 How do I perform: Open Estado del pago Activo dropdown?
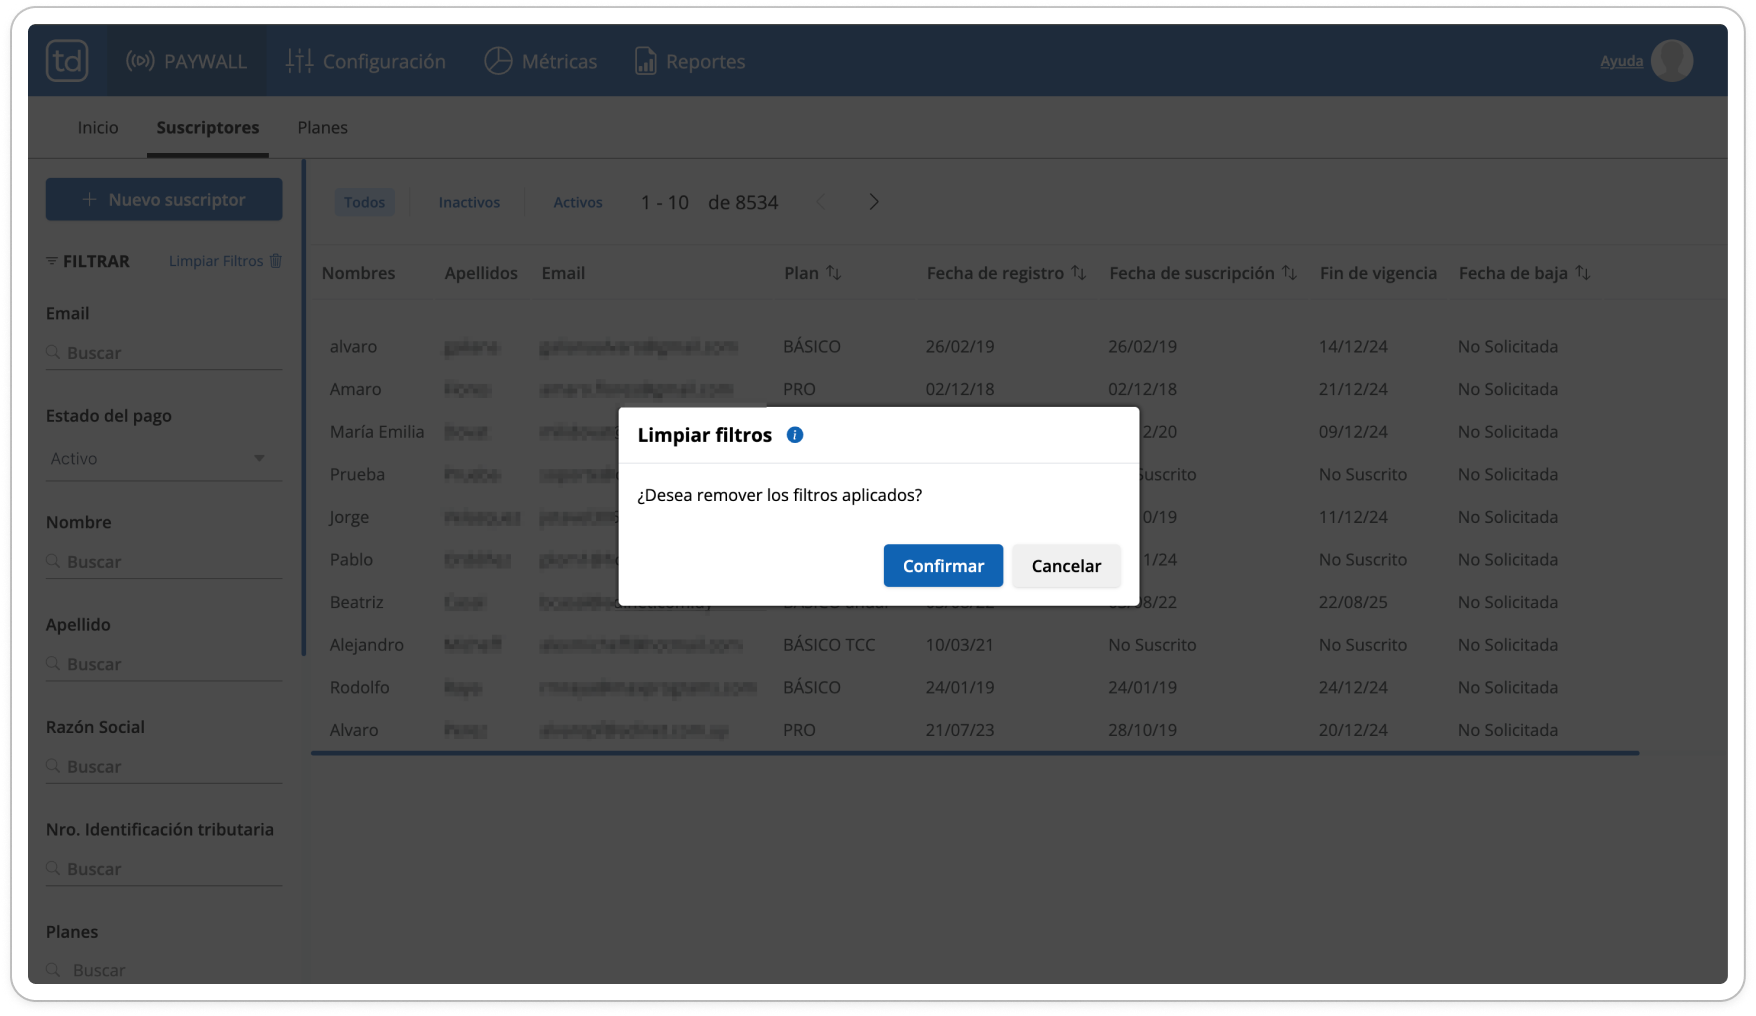pos(164,459)
